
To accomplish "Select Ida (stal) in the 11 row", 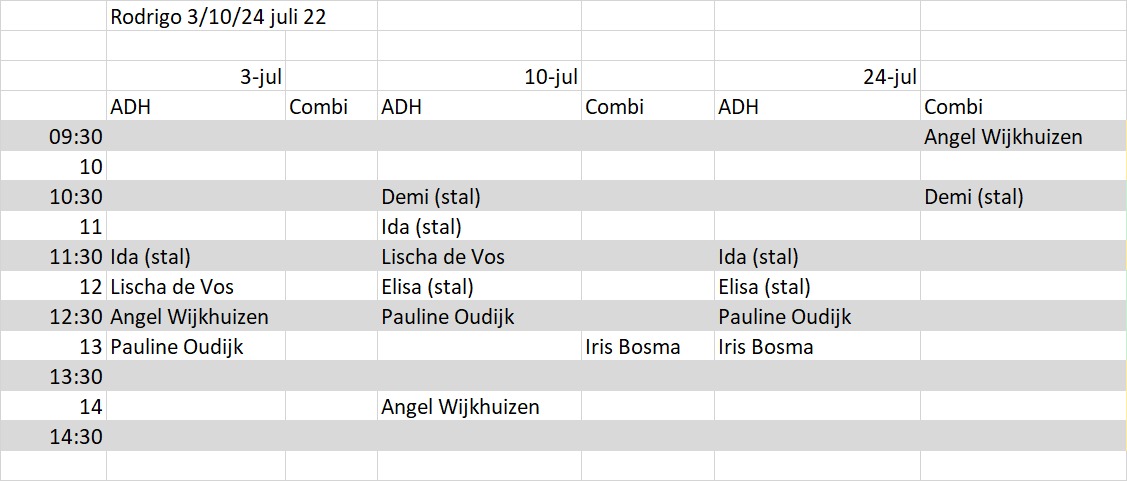I will 420,227.
